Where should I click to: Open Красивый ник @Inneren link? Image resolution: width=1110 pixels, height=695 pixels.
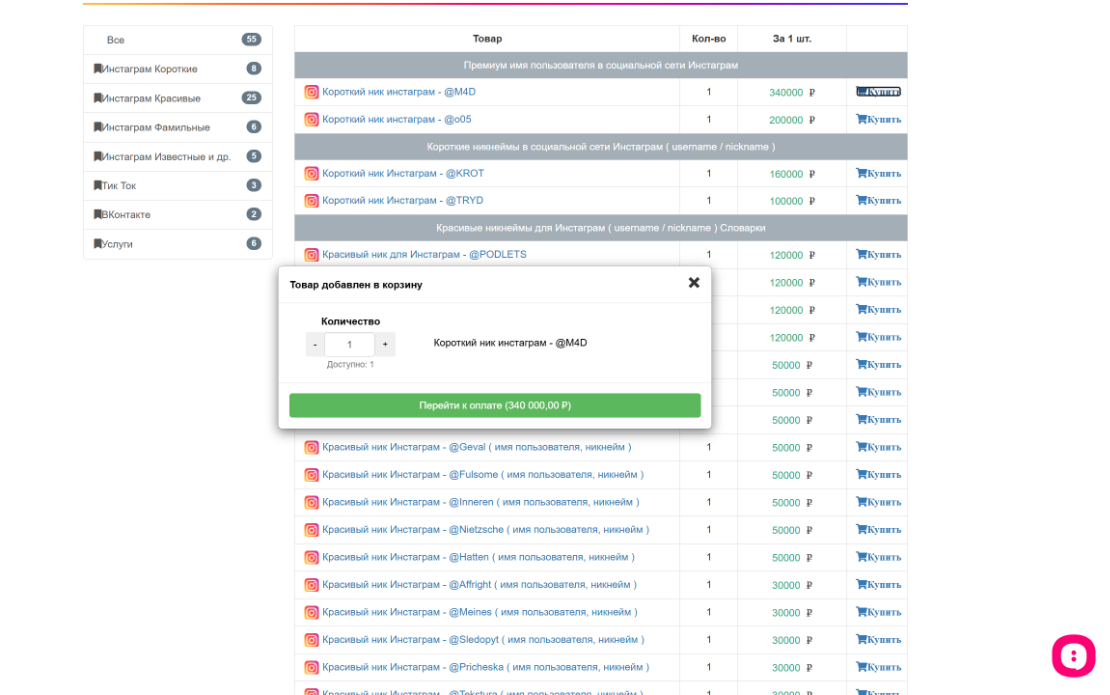pyautogui.click(x=481, y=502)
